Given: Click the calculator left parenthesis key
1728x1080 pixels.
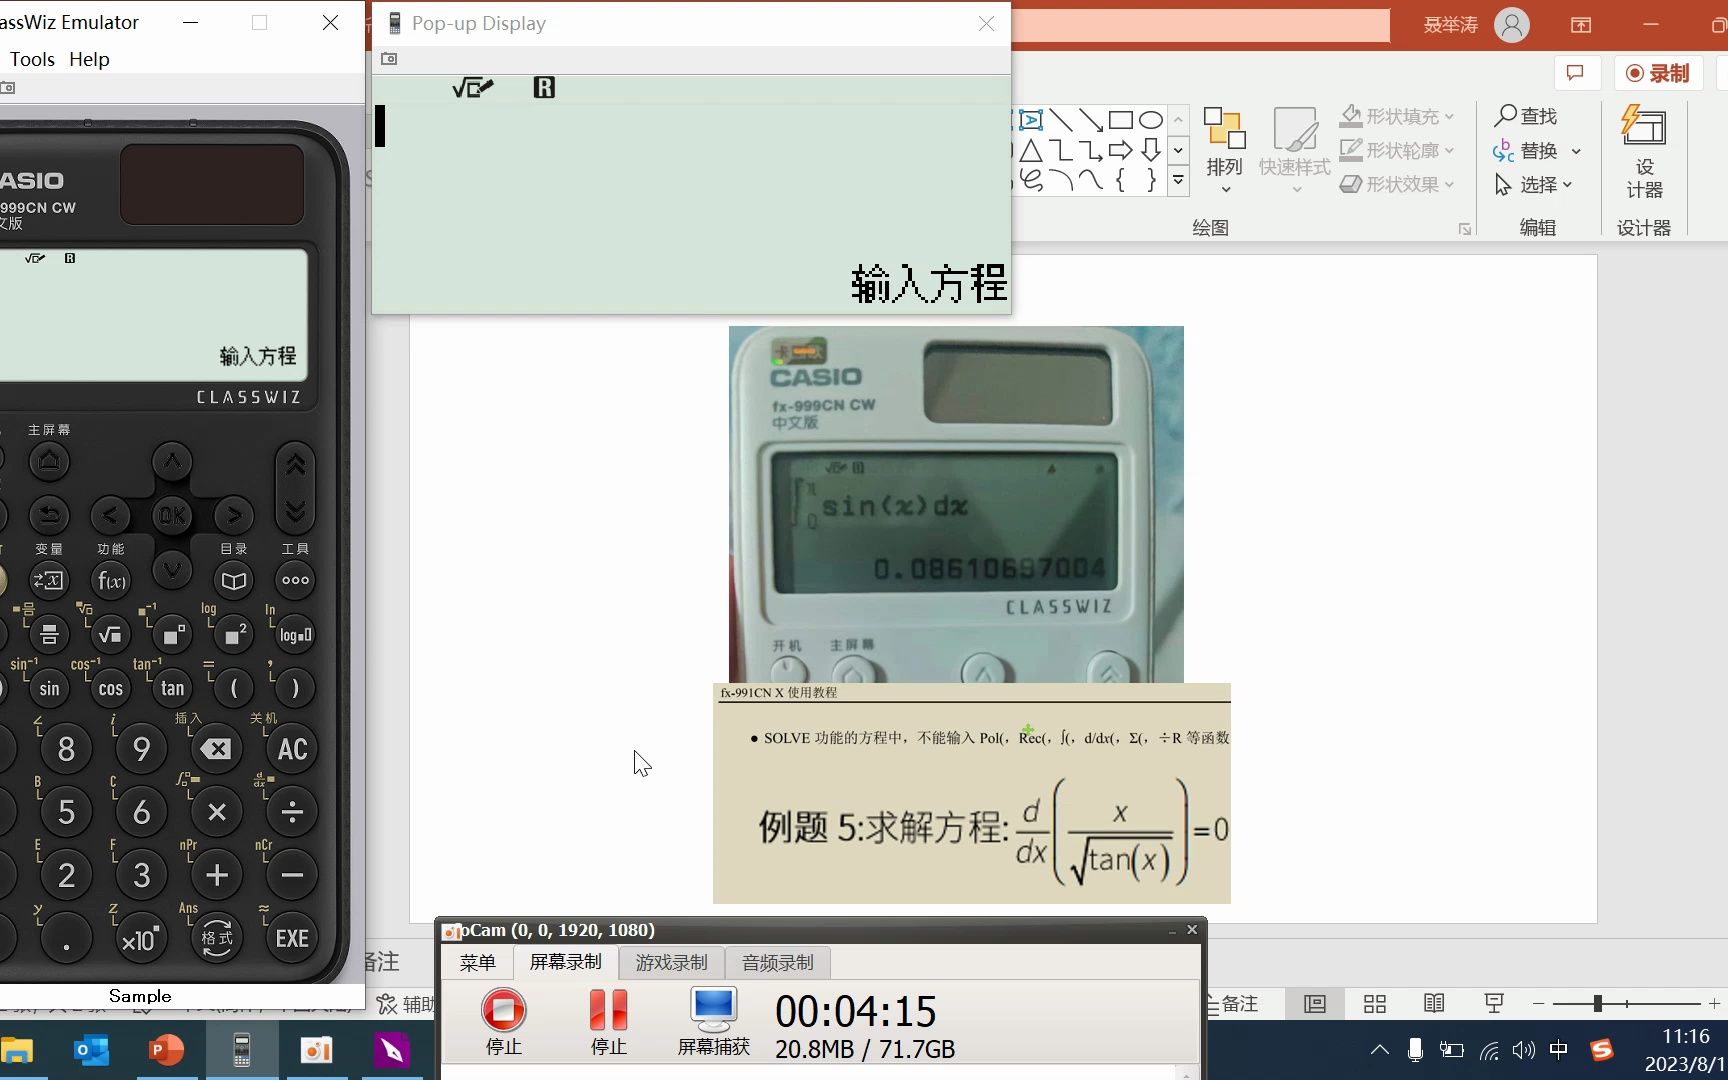Looking at the screenshot, I should [x=234, y=688].
